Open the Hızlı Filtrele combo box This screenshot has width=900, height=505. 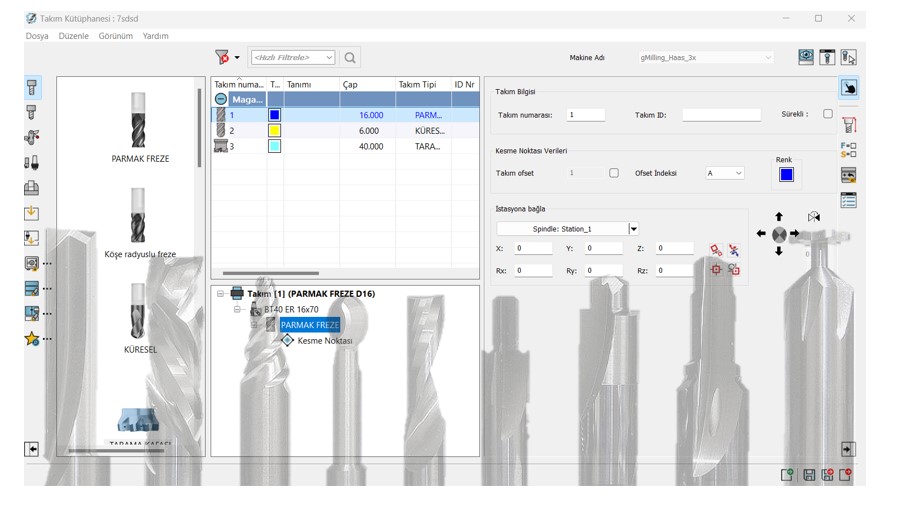(x=293, y=57)
